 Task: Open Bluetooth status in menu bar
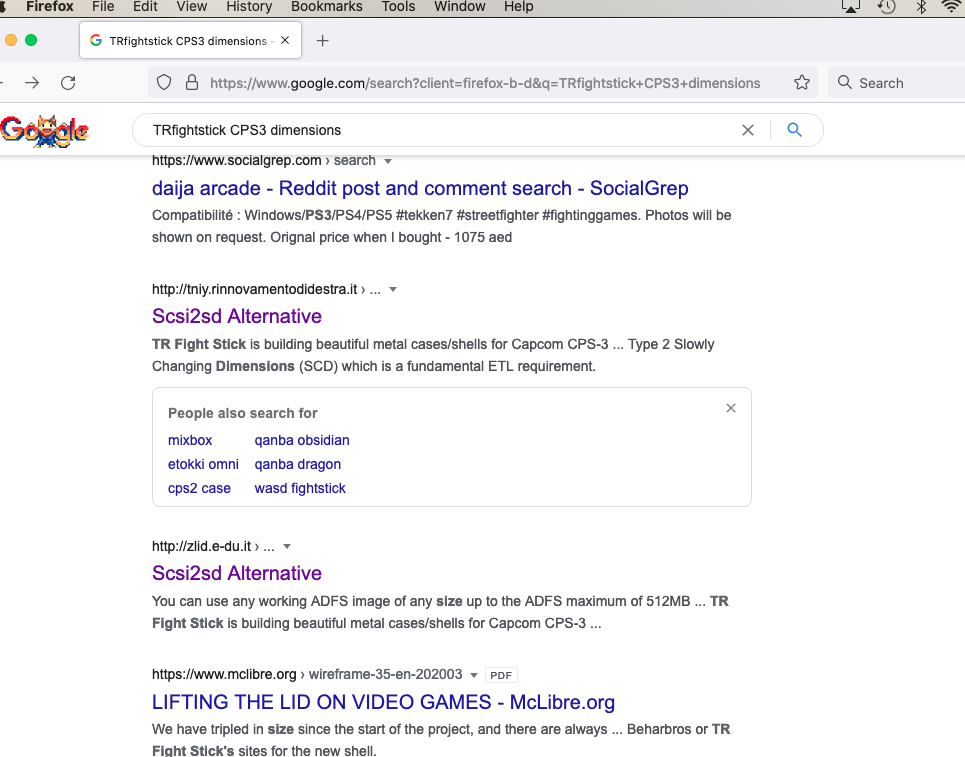click(x=921, y=7)
